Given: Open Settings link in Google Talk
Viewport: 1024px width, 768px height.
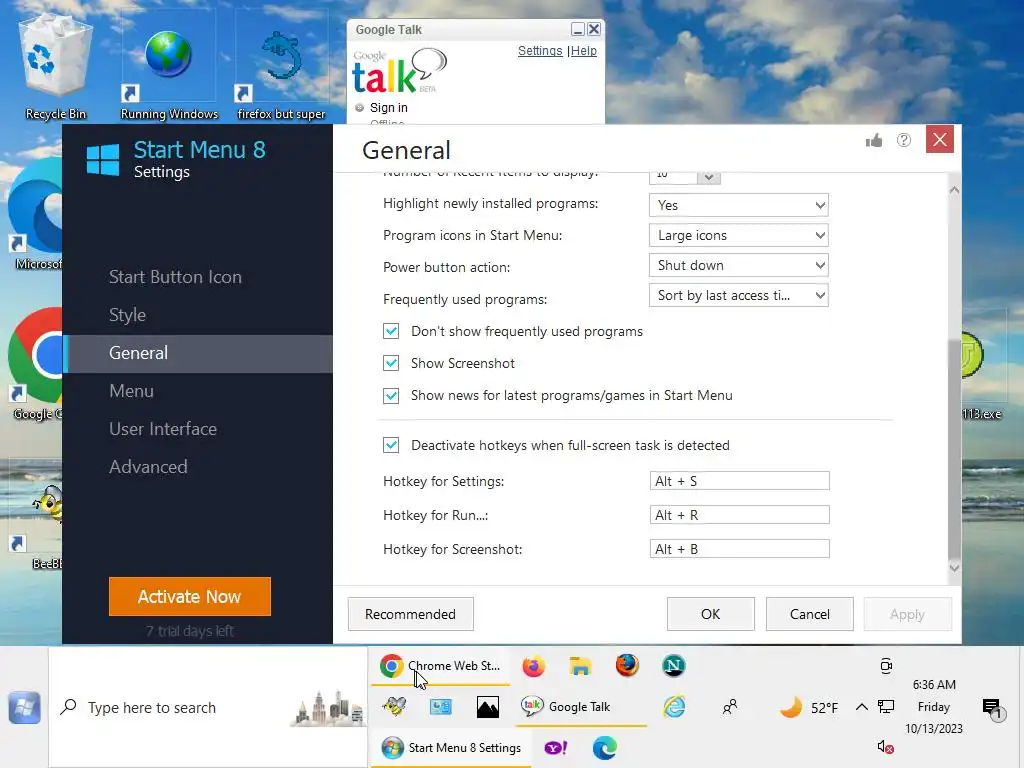Looking at the screenshot, I should (x=540, y=51).
